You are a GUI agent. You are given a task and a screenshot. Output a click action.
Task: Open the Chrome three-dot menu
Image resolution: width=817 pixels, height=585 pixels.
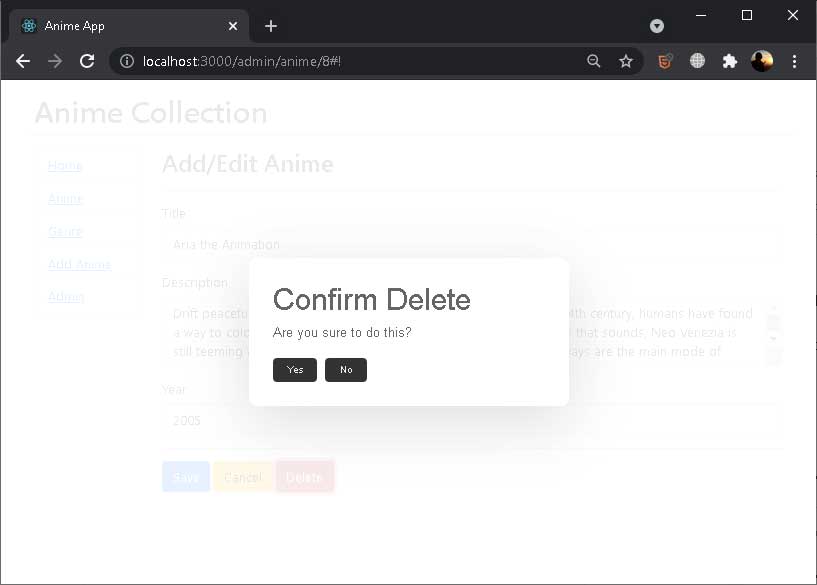point(794,61)
